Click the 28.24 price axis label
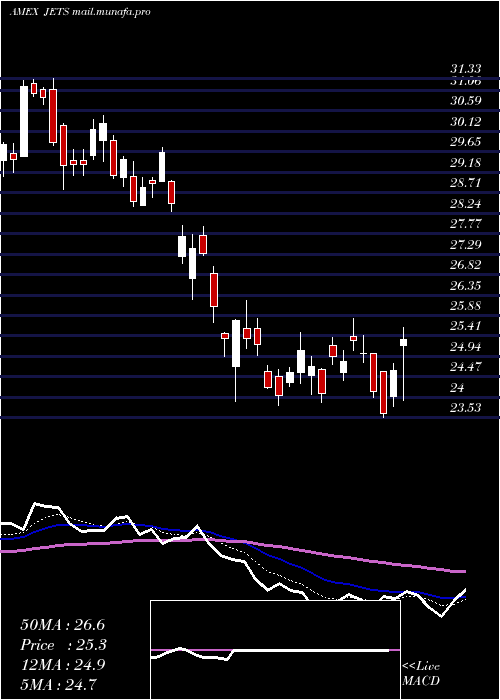 465,204
